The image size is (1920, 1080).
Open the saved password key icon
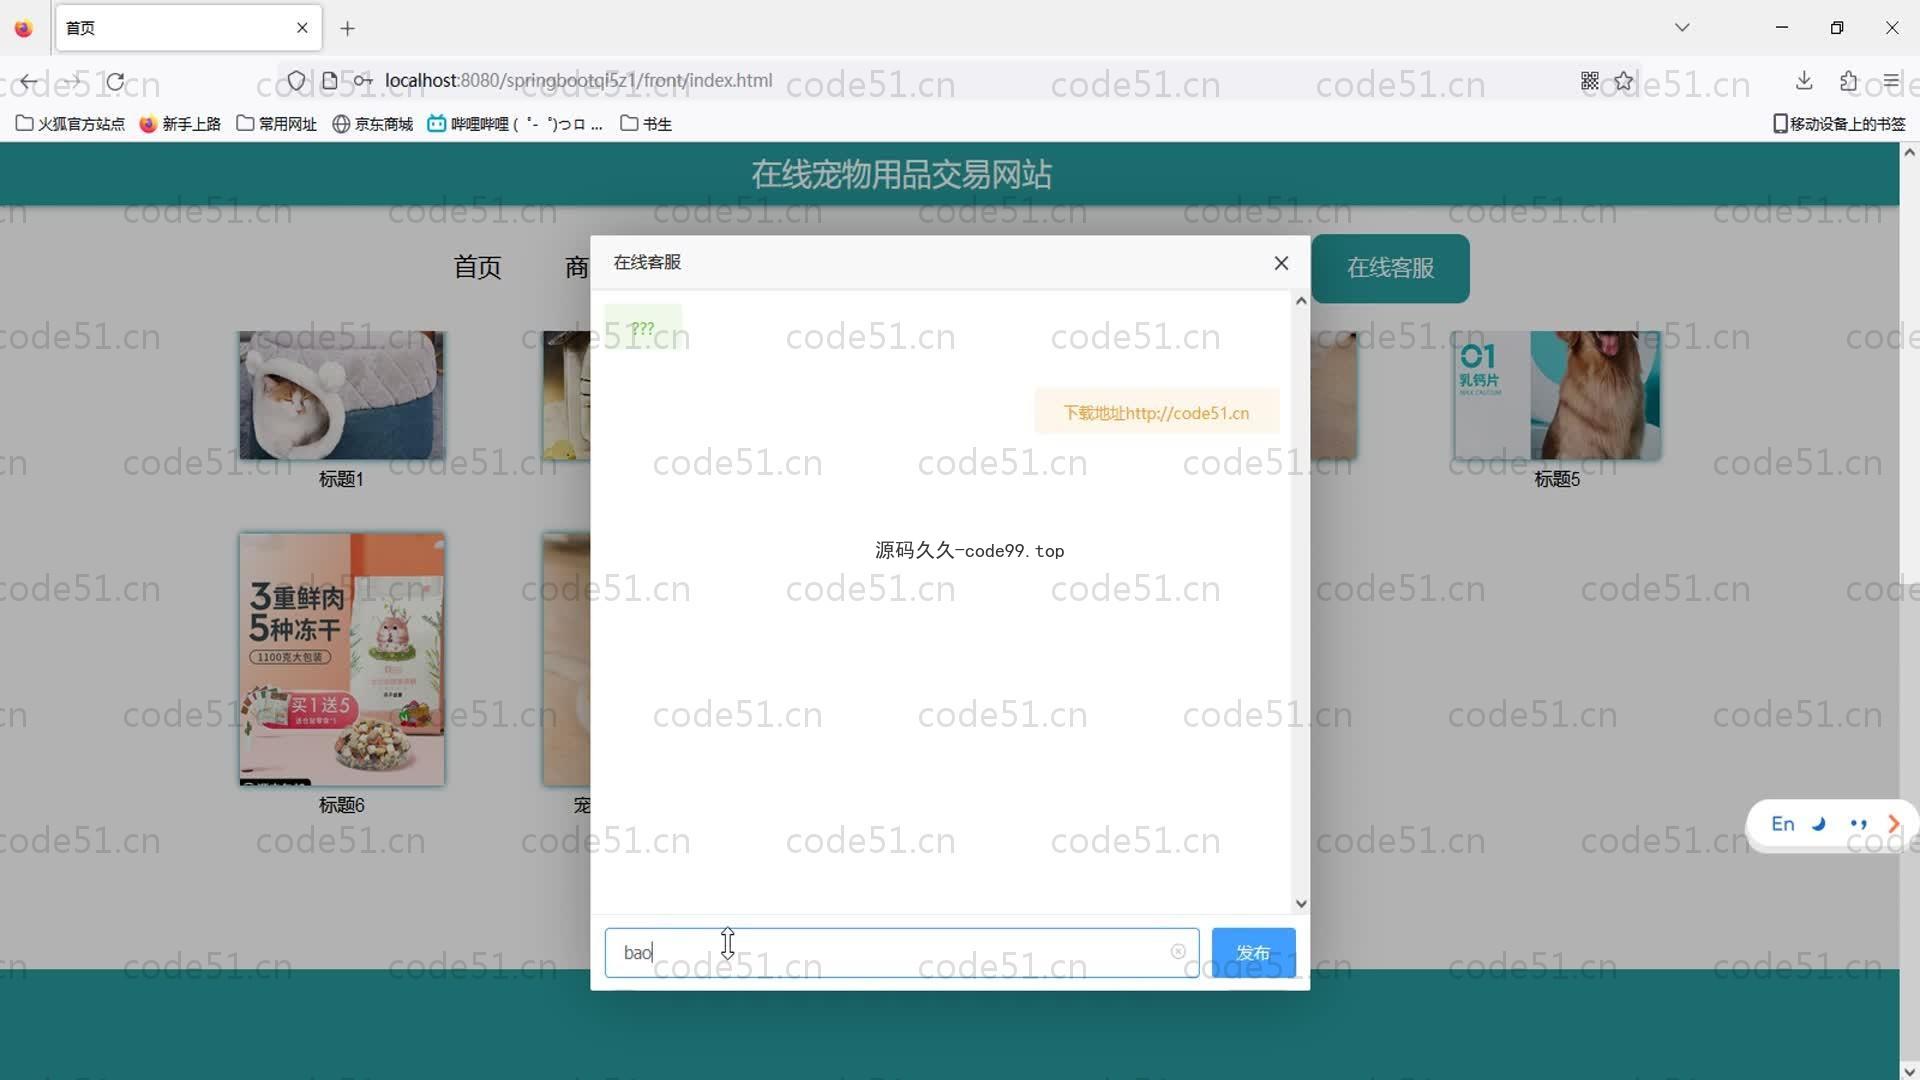pyautogui.click(x=363, y=80)
